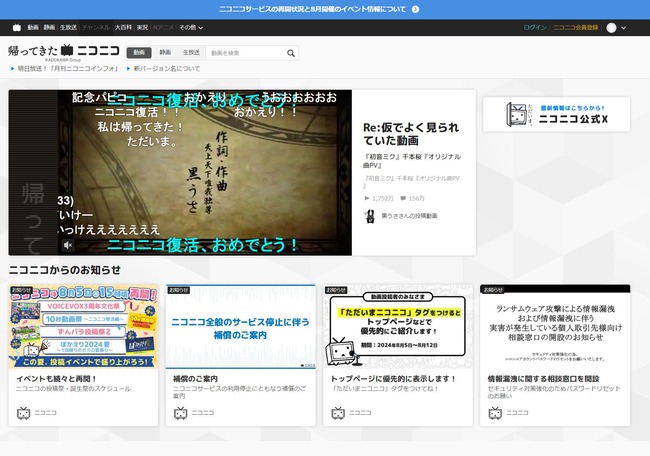Expand the その他 dropdown in the nav bar
Viewport: 650px width, 456px height.
click(x=191, y=28)
